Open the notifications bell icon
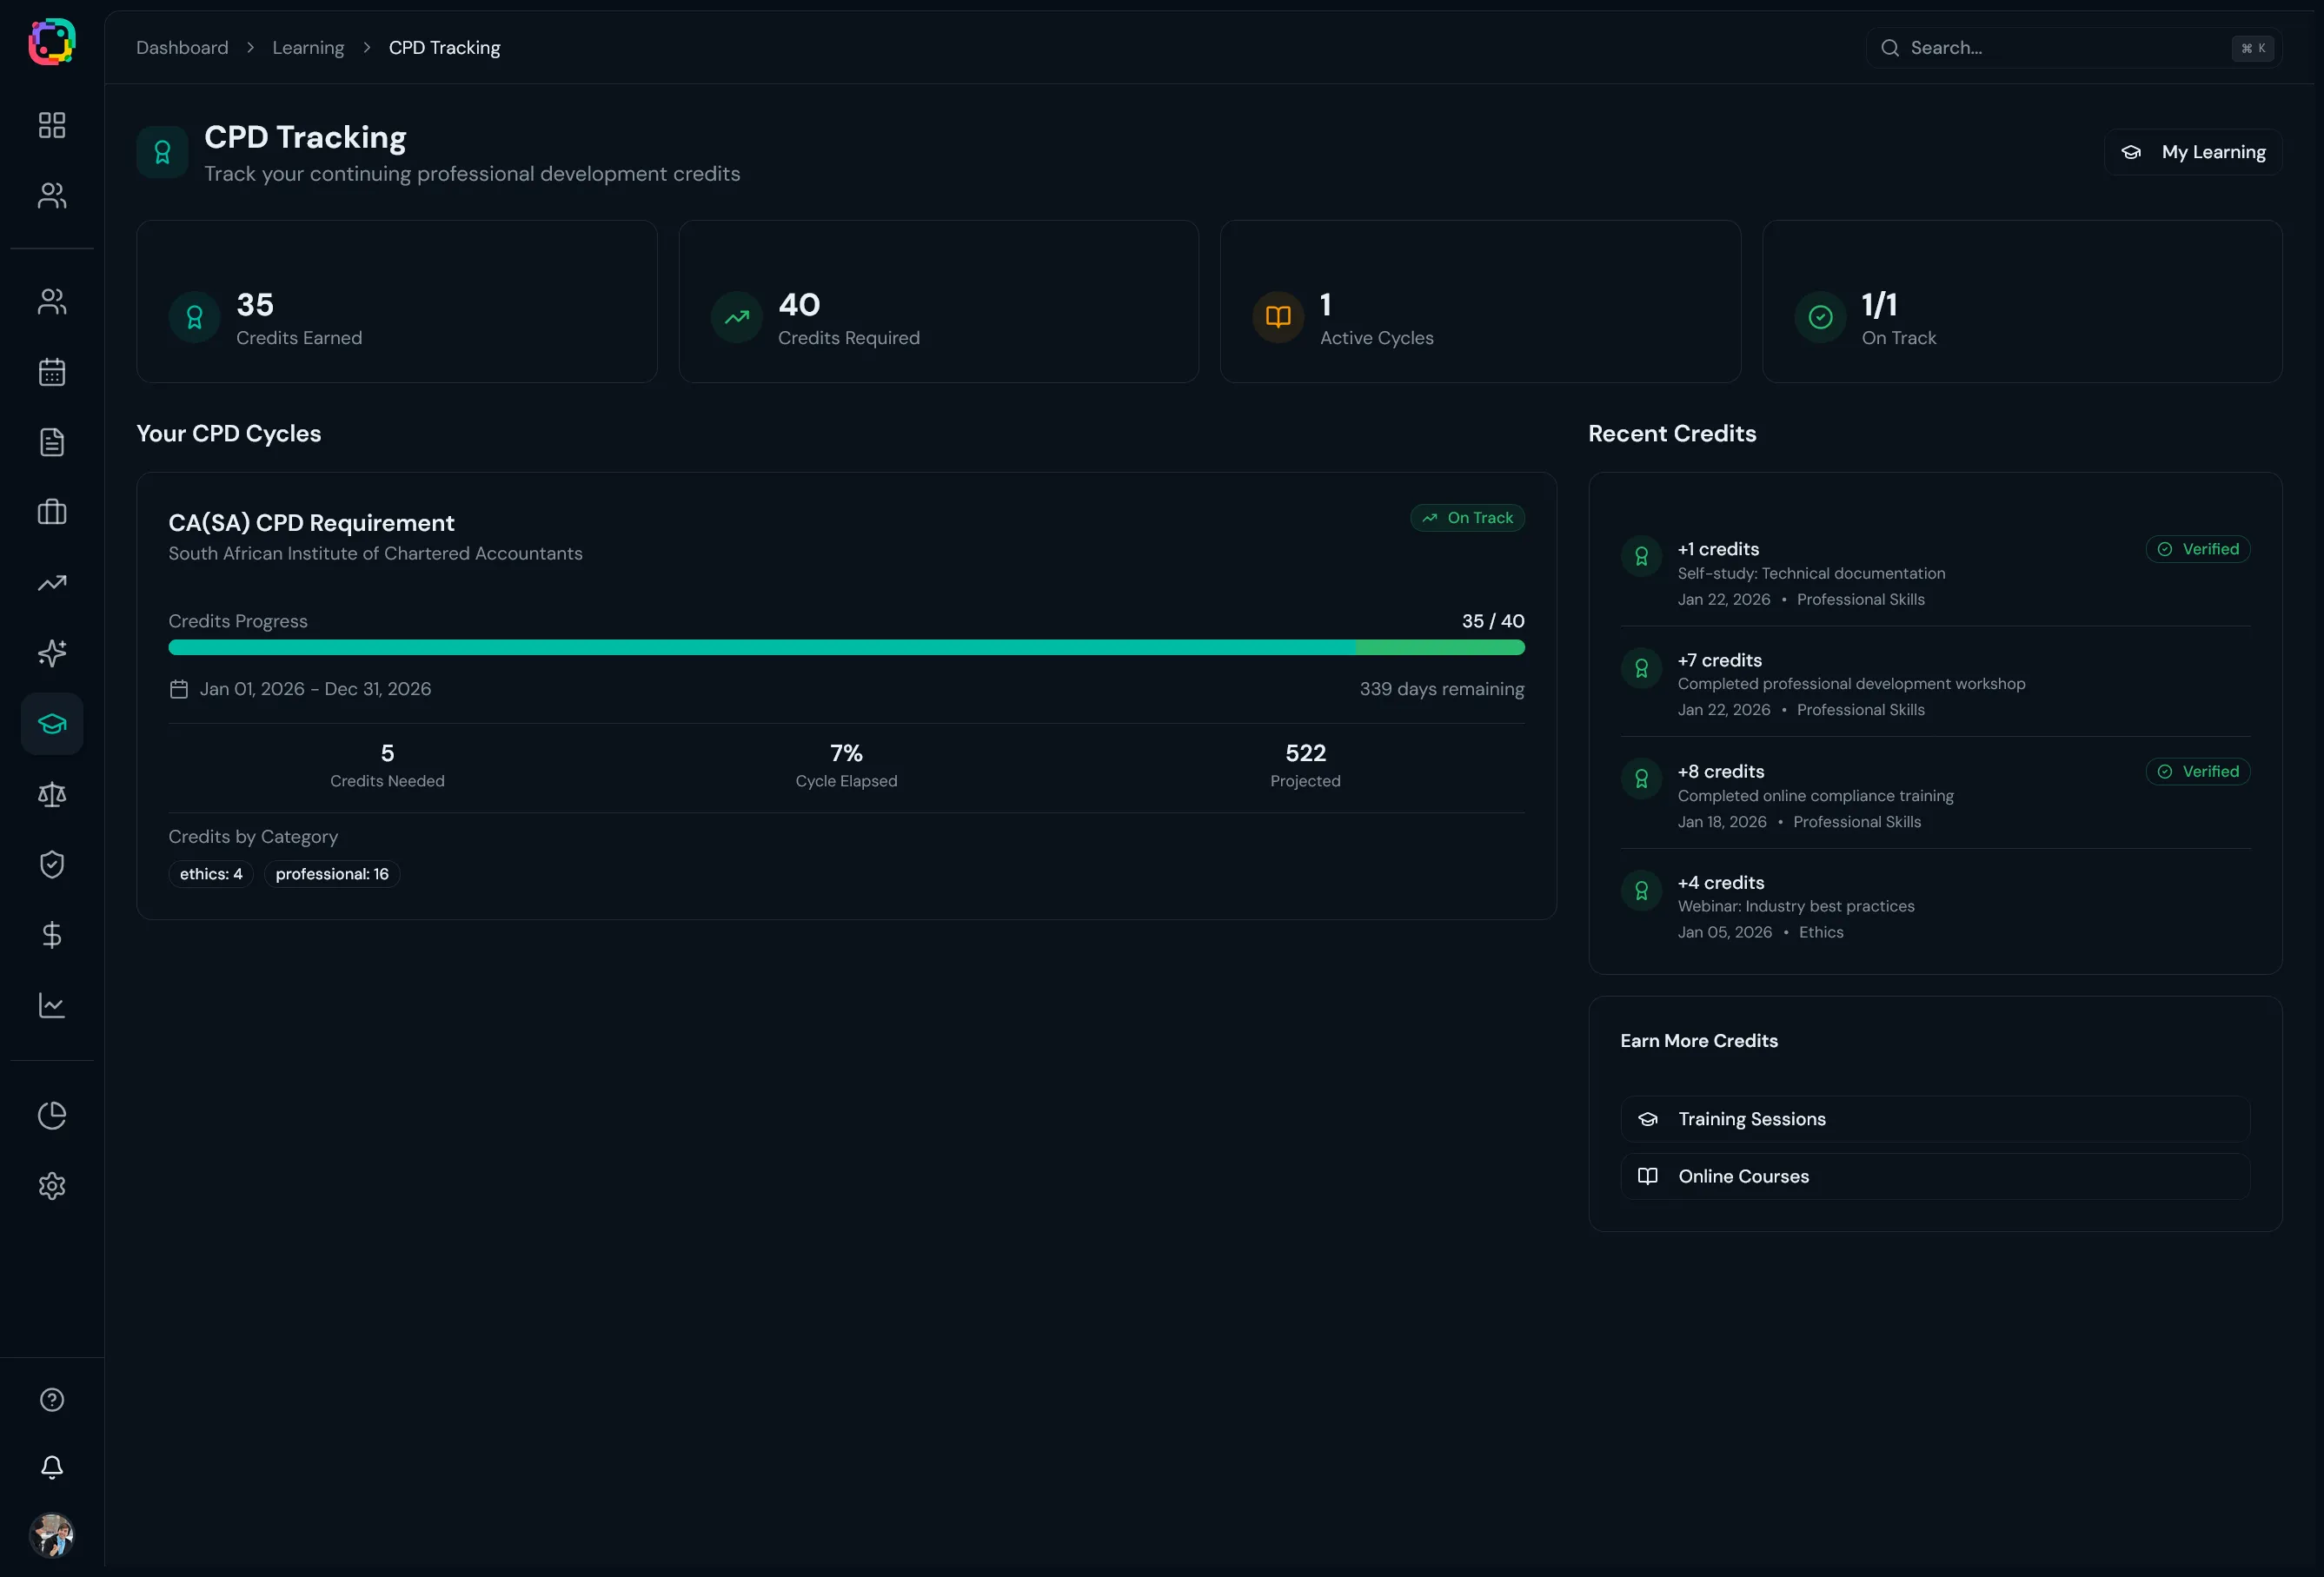The image size is (2324, 1577). tap(52, 1467)
